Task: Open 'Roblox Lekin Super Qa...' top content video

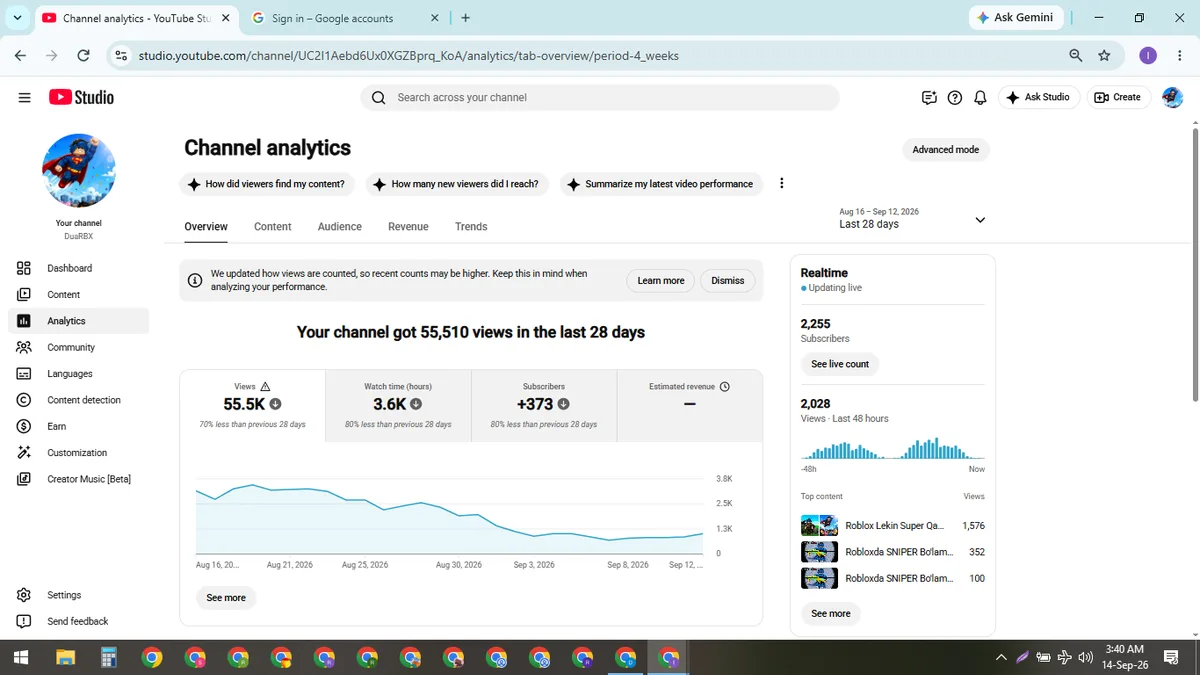Action: [893, 525]
